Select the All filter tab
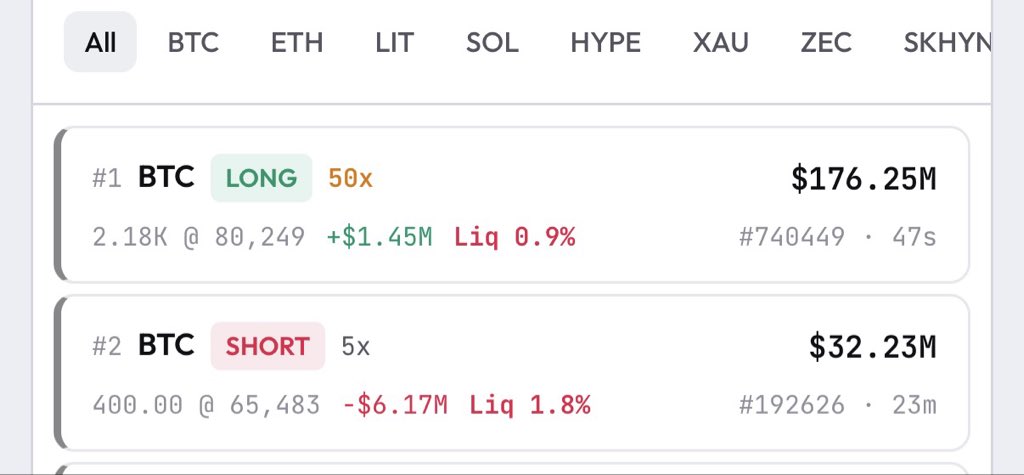1024x475 pixels. 100,42
